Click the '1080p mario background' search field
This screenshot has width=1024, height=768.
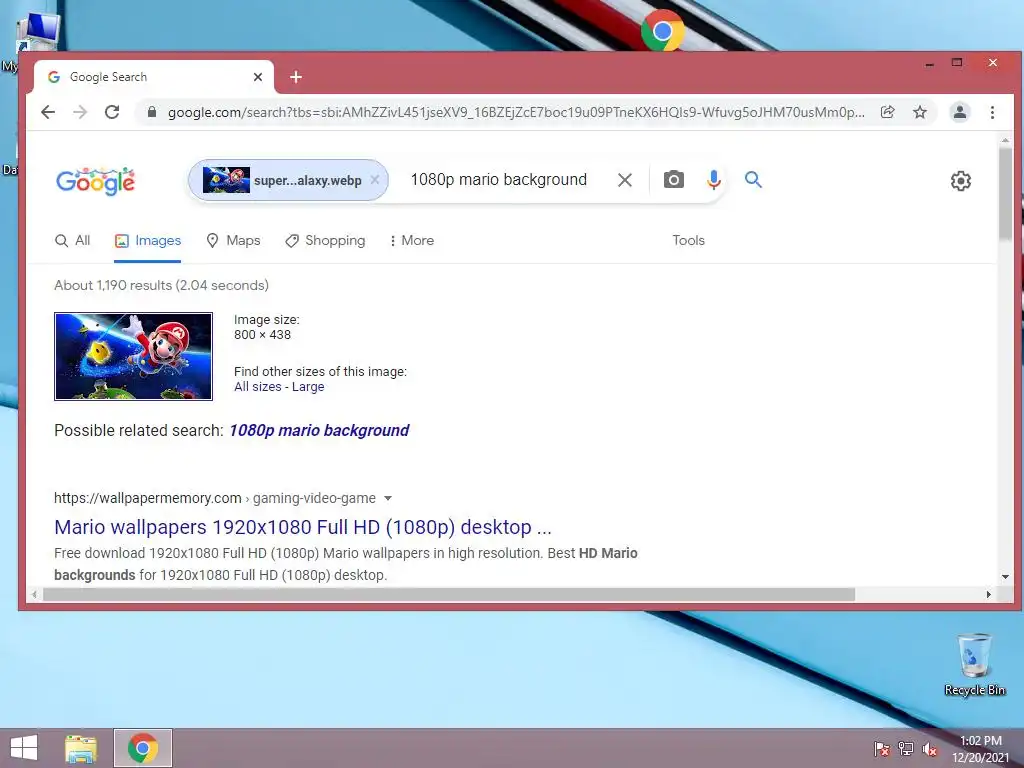click(x=498, y=180)
